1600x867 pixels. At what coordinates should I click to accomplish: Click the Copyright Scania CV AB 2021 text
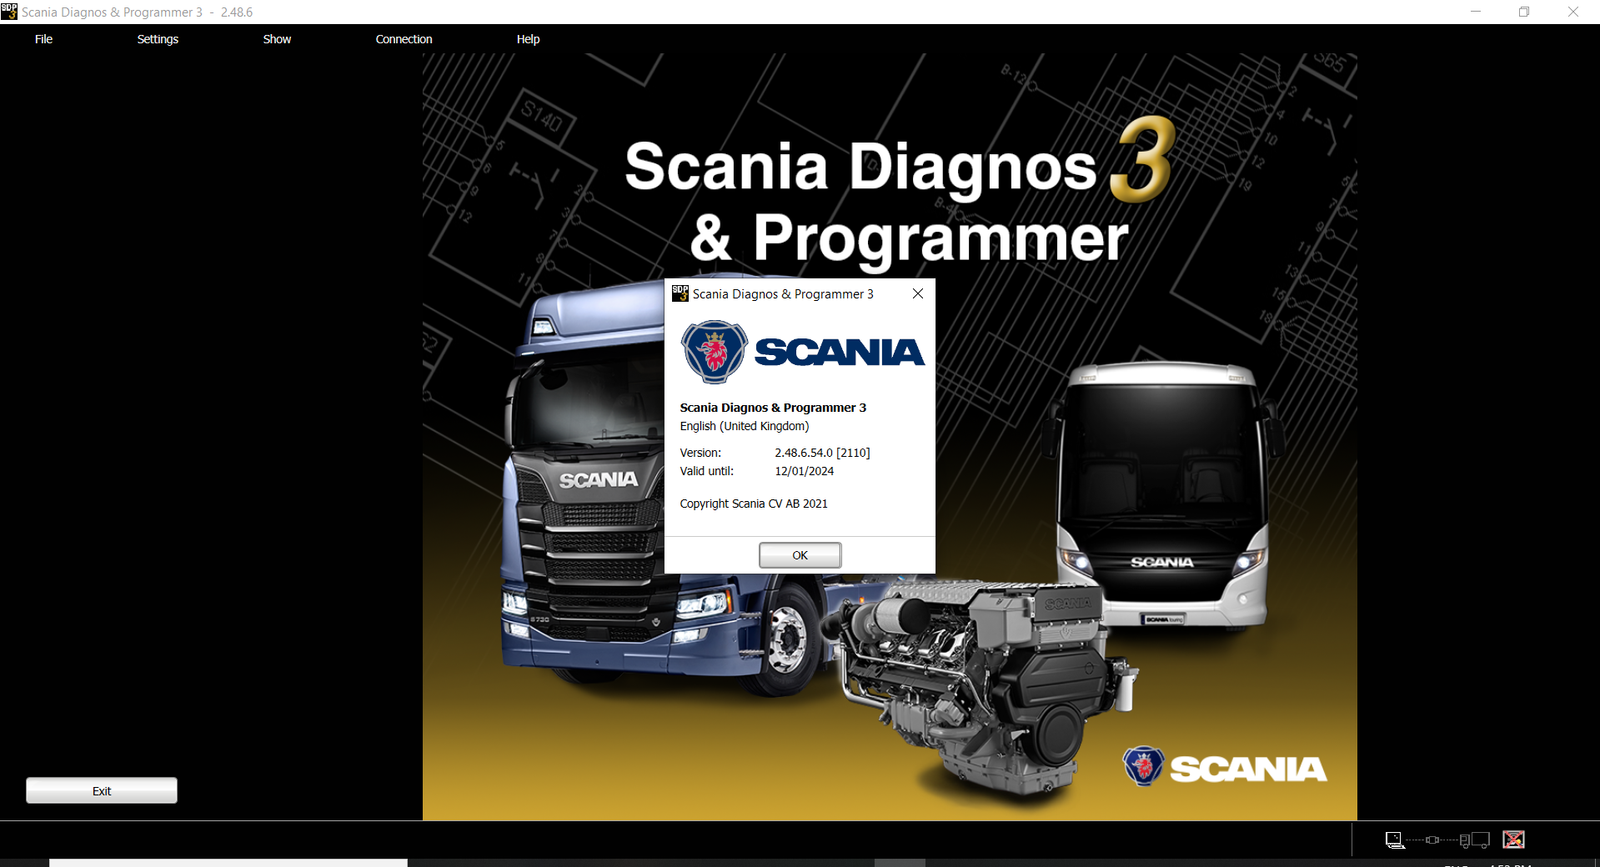tap(754, 504)
